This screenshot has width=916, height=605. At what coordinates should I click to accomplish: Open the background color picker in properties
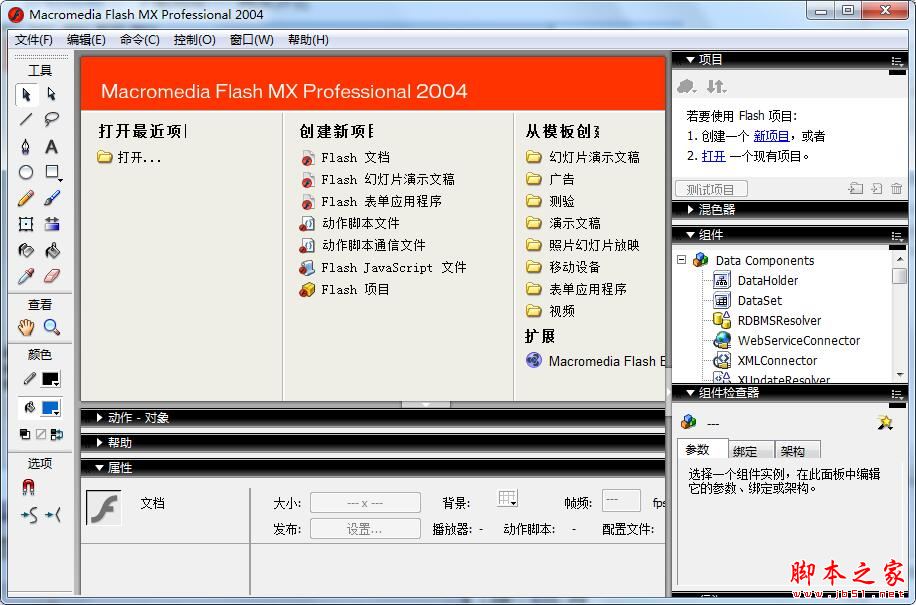coord(507,499)
